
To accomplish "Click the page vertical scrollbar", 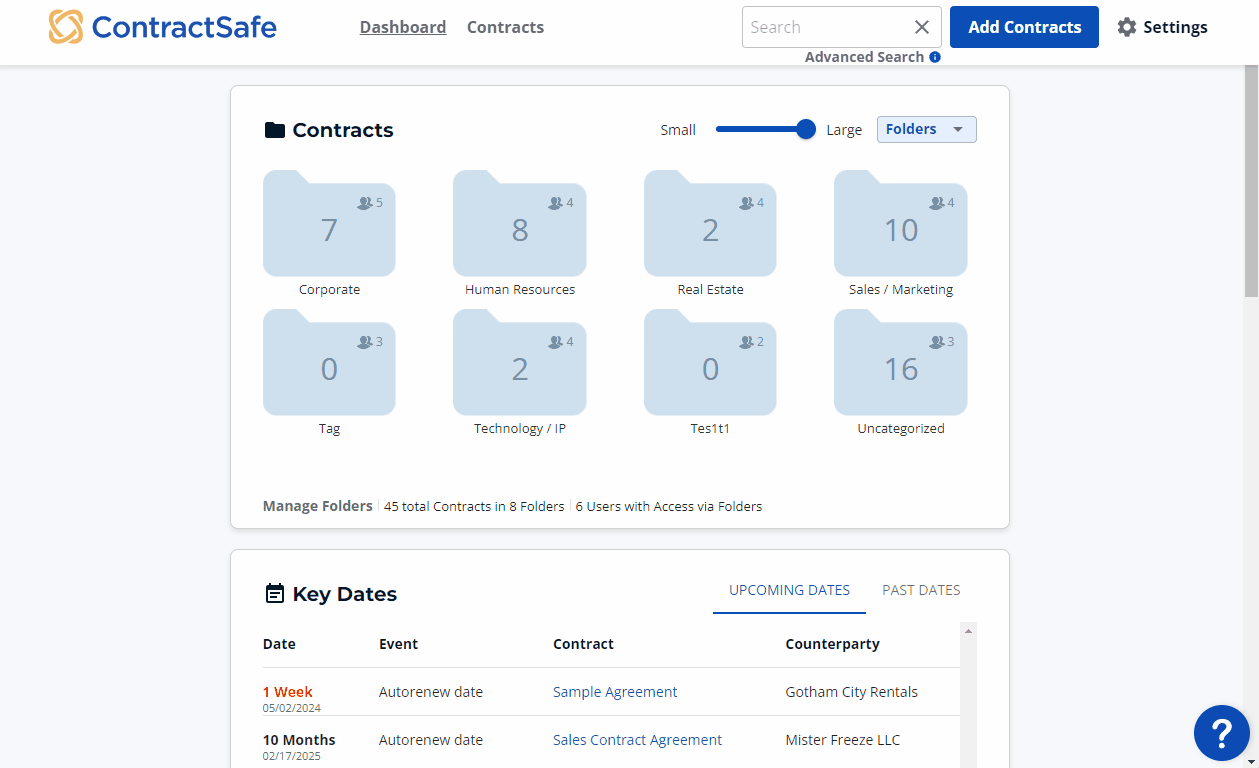I will pos(1251,180).
